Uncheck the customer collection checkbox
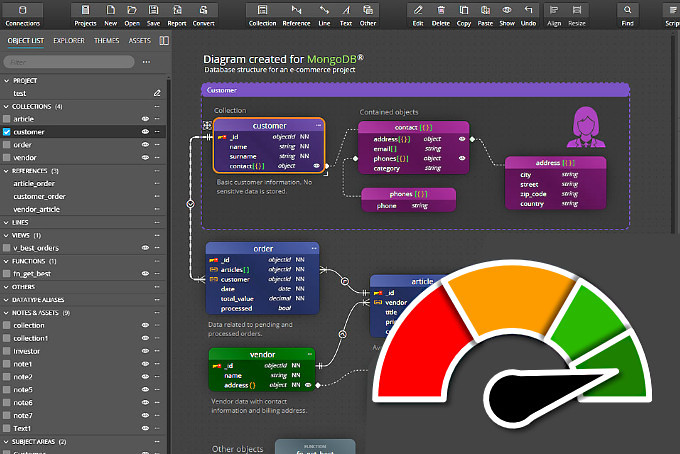 coord(7,132)
